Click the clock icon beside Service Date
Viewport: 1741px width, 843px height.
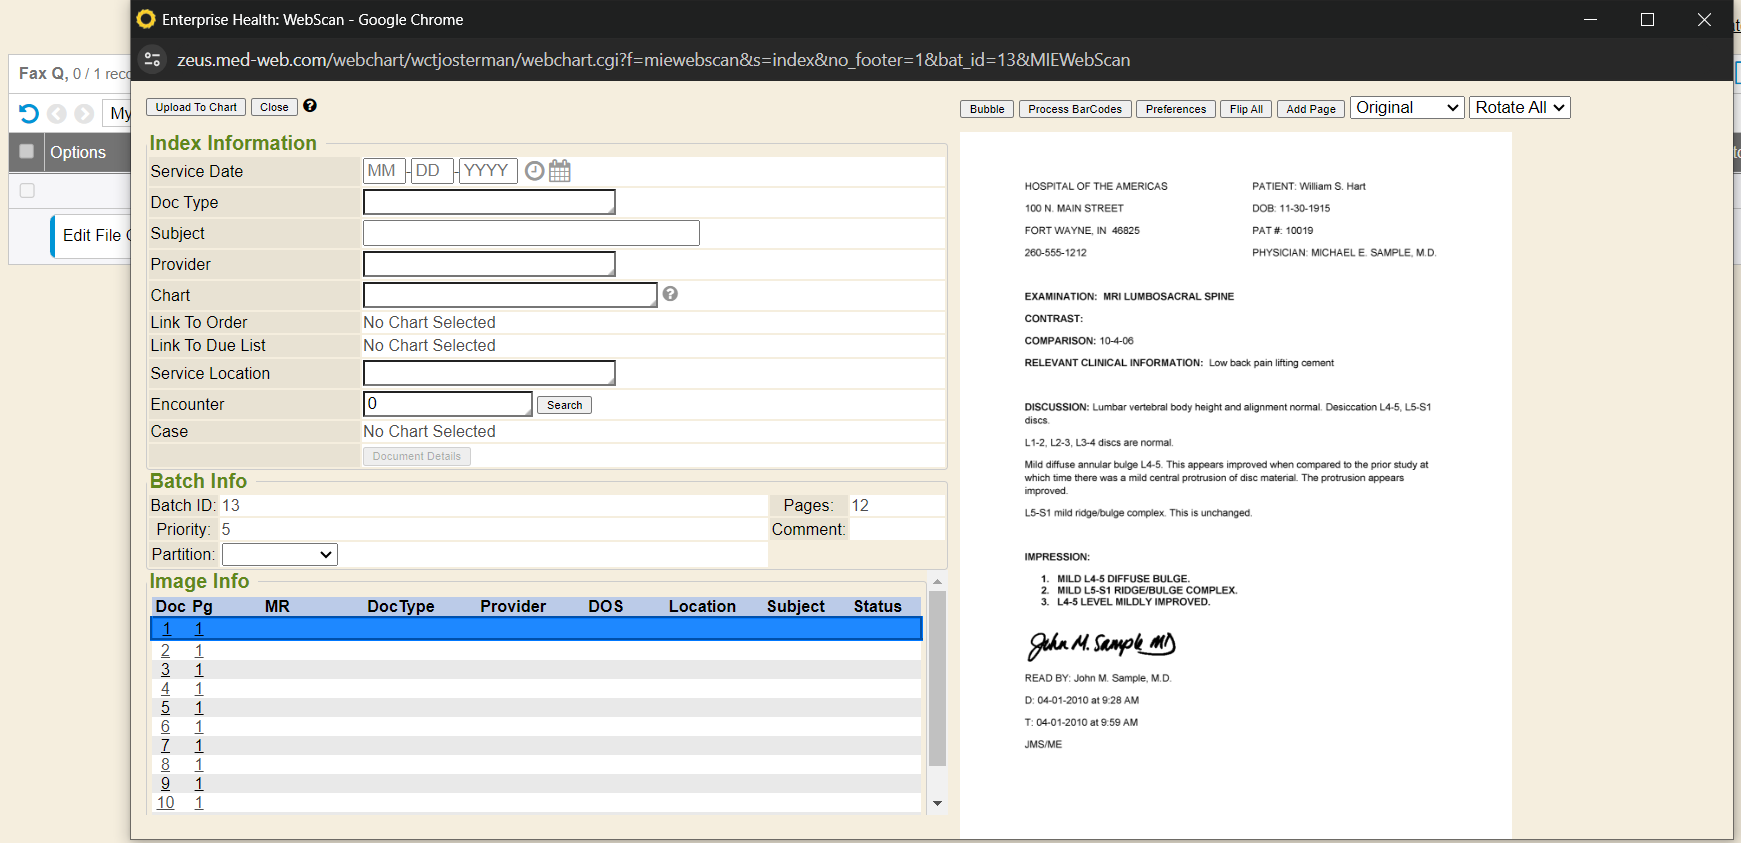click(x=535, y=171)
